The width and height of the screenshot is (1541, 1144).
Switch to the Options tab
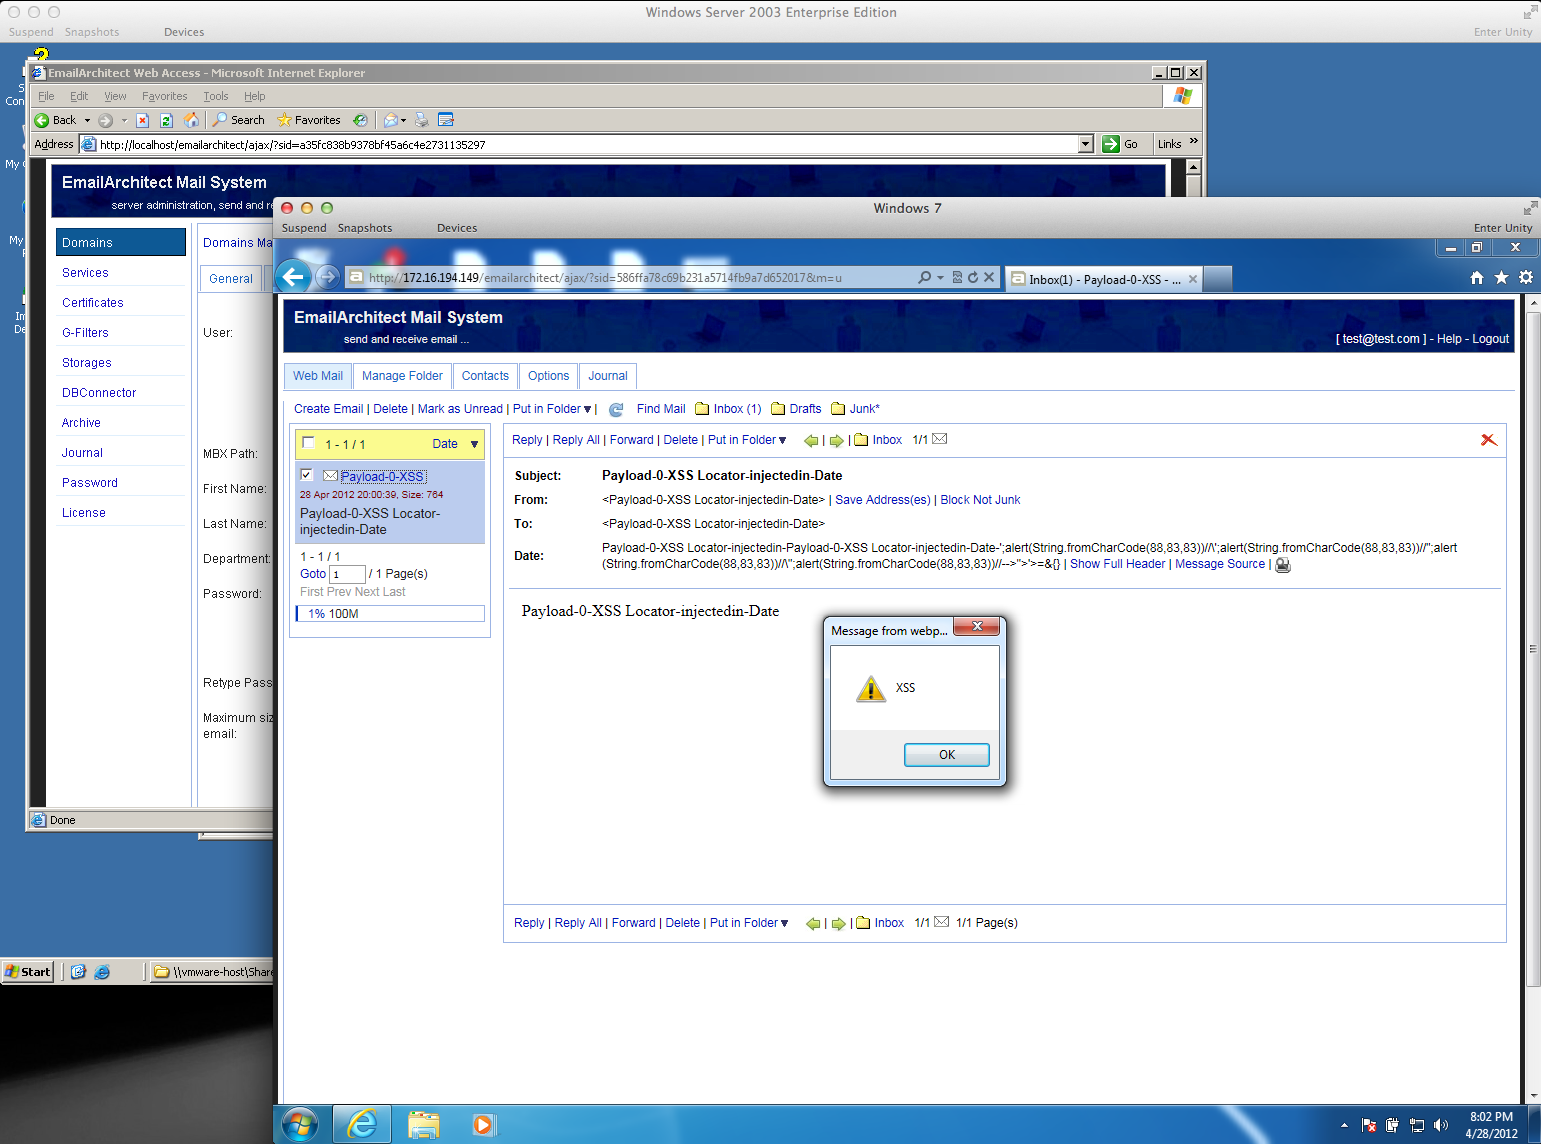click(548, 376)
